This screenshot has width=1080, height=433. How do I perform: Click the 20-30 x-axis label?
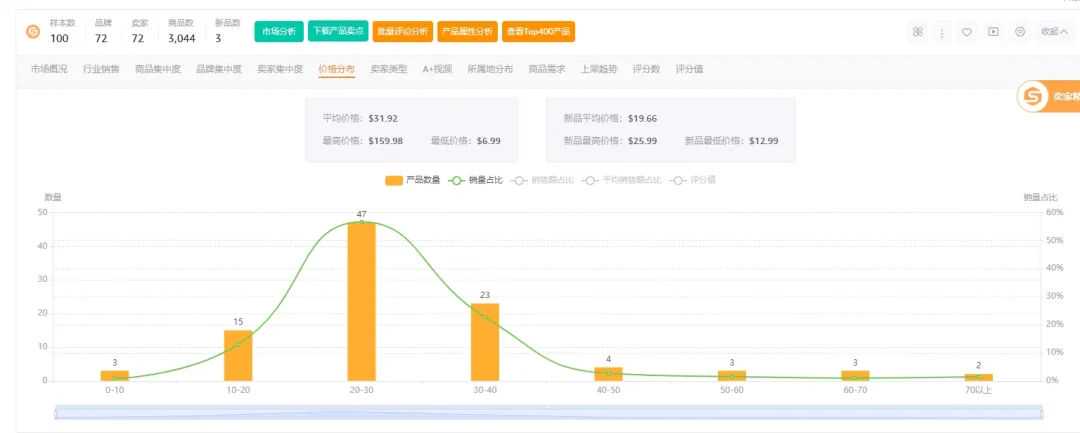pos(362,390)
